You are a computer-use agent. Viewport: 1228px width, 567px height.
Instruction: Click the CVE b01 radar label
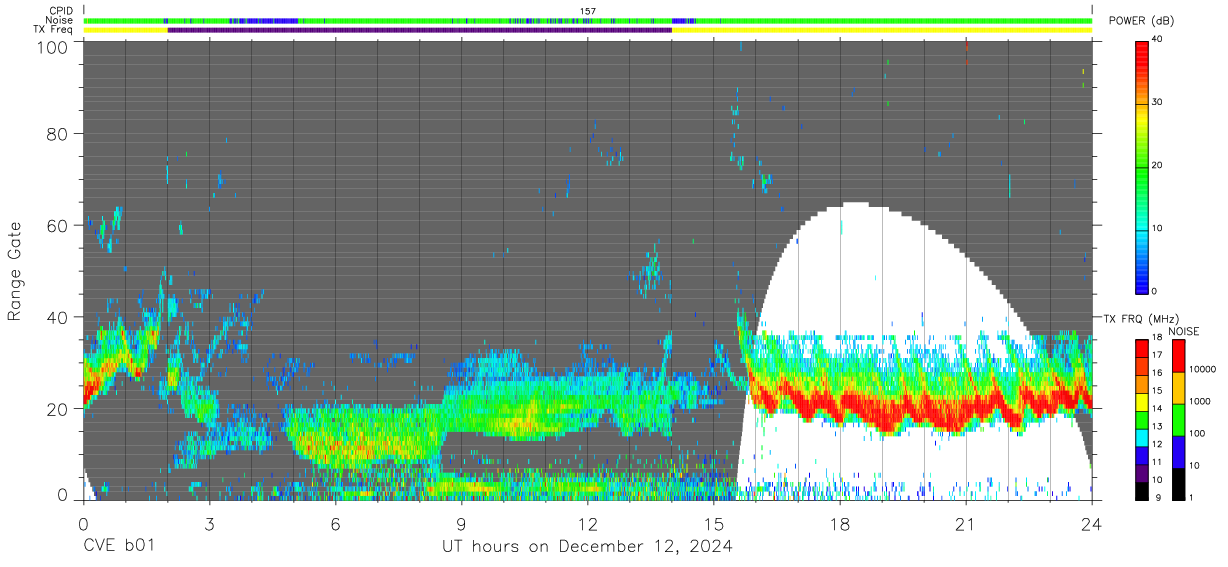(x=118, y=547)
